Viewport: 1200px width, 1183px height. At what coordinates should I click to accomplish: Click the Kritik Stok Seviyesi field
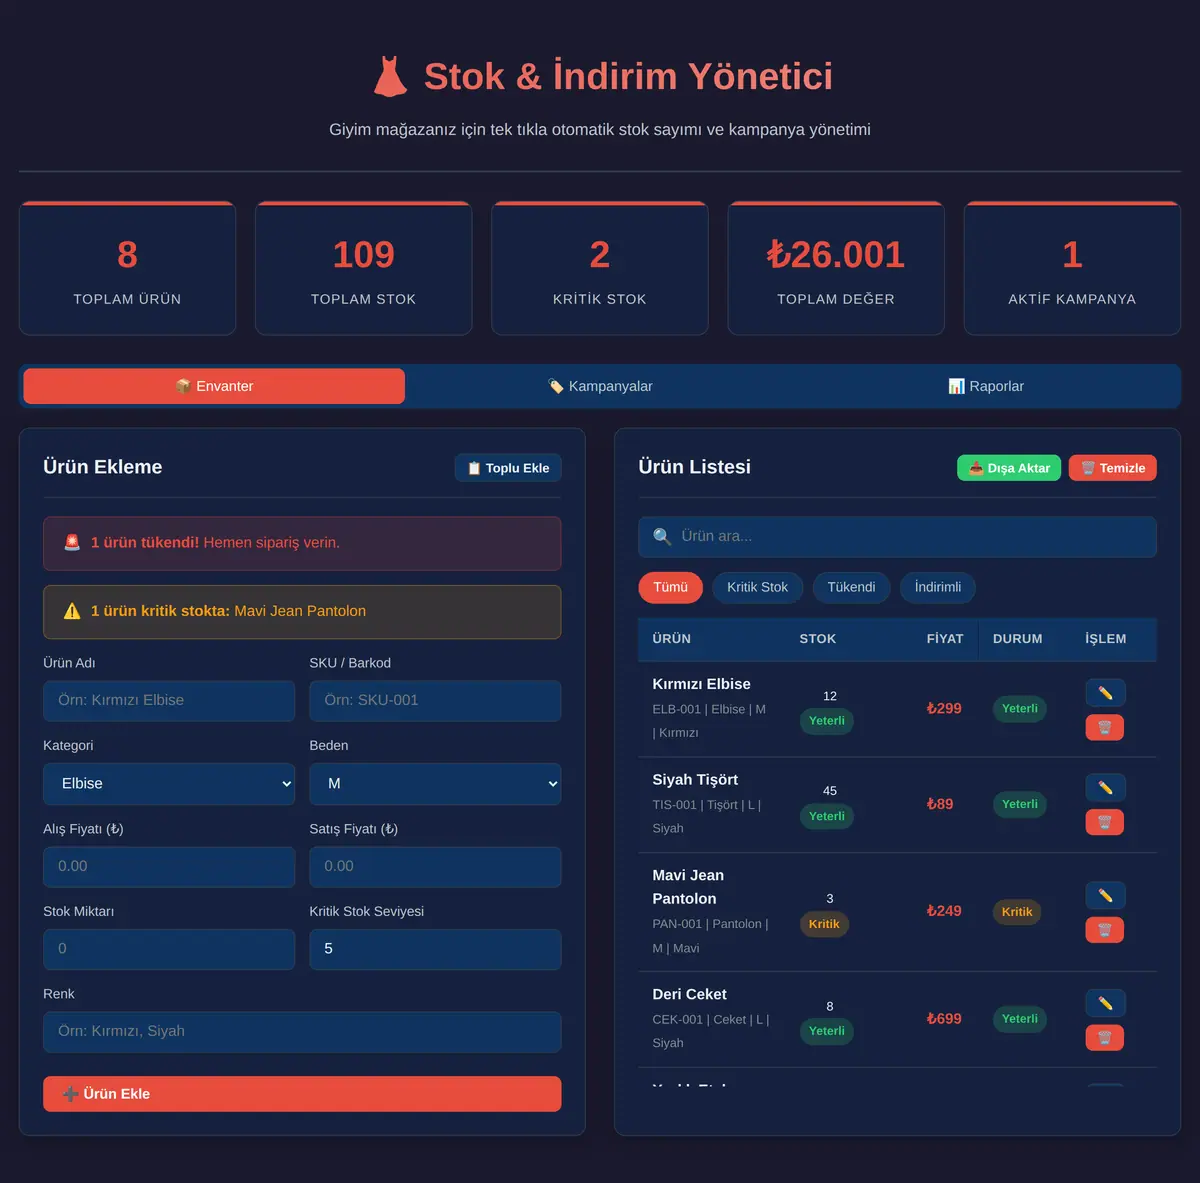click(x=435, y=949)
